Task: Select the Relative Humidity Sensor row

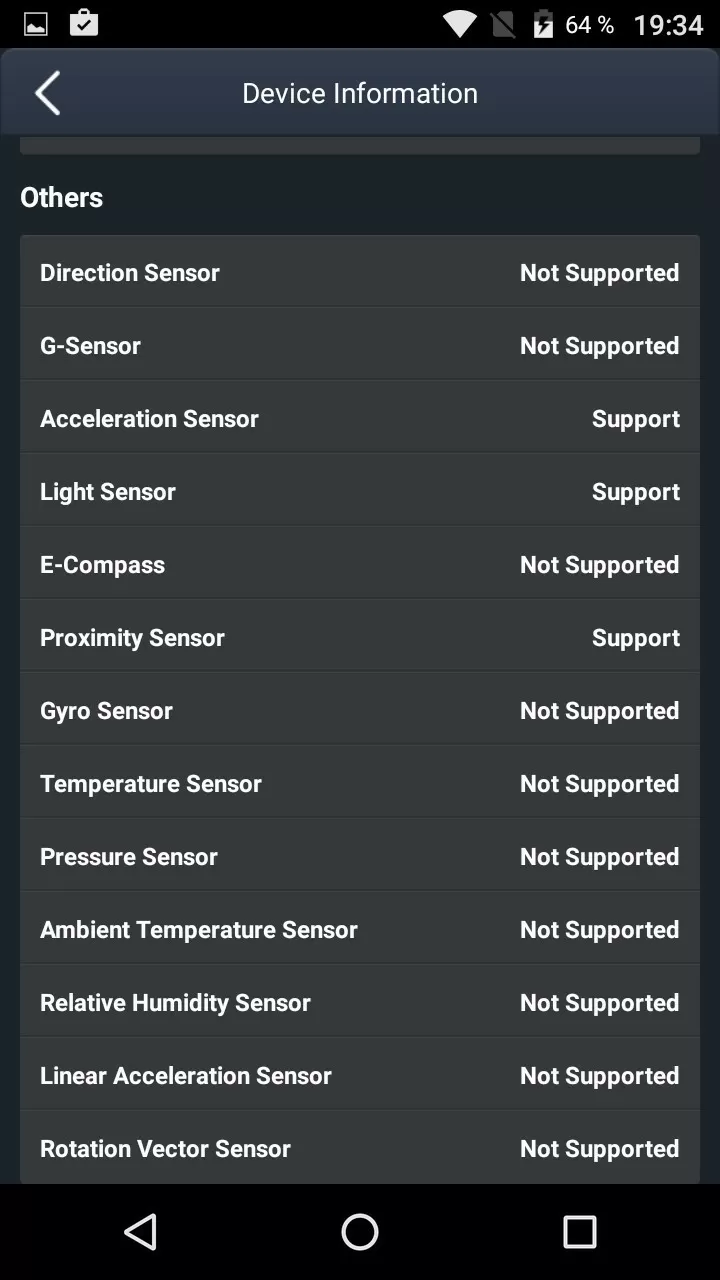Action: pos(360,1003)
